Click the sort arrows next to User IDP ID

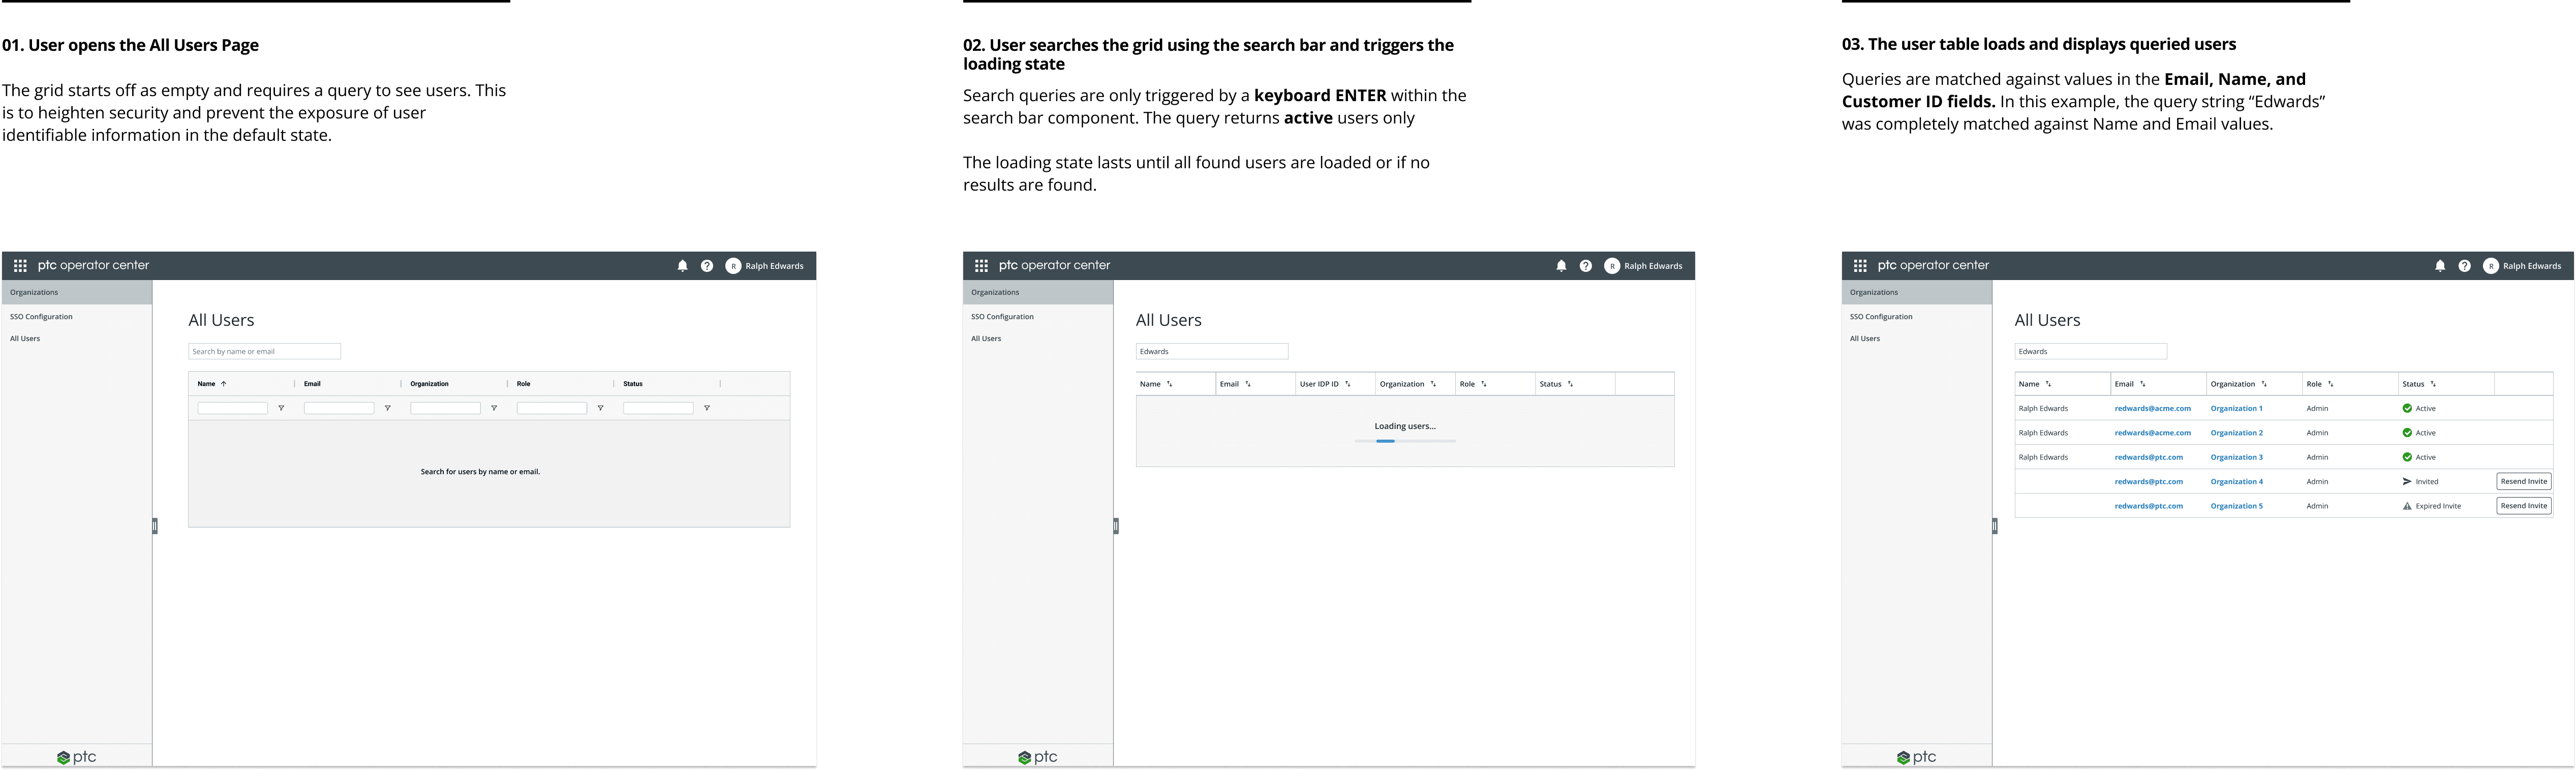1347,384
